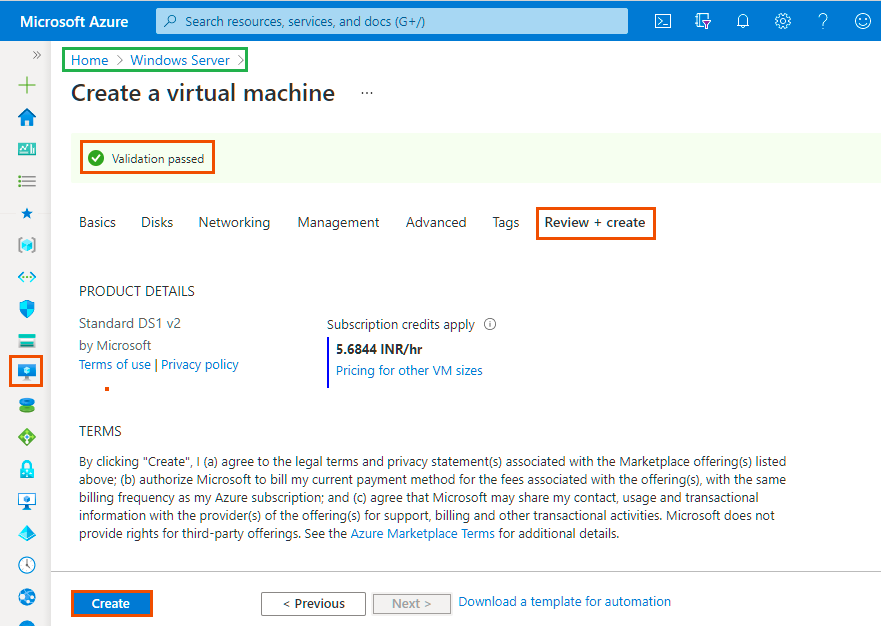Open the ellipsis menu next to page title
This screenshot has width=881, height=626.
[367, 93]
